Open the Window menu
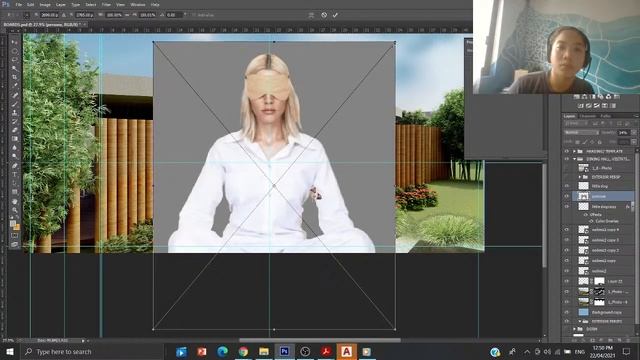This screenshot has height=360, width=640. (138, 4)
